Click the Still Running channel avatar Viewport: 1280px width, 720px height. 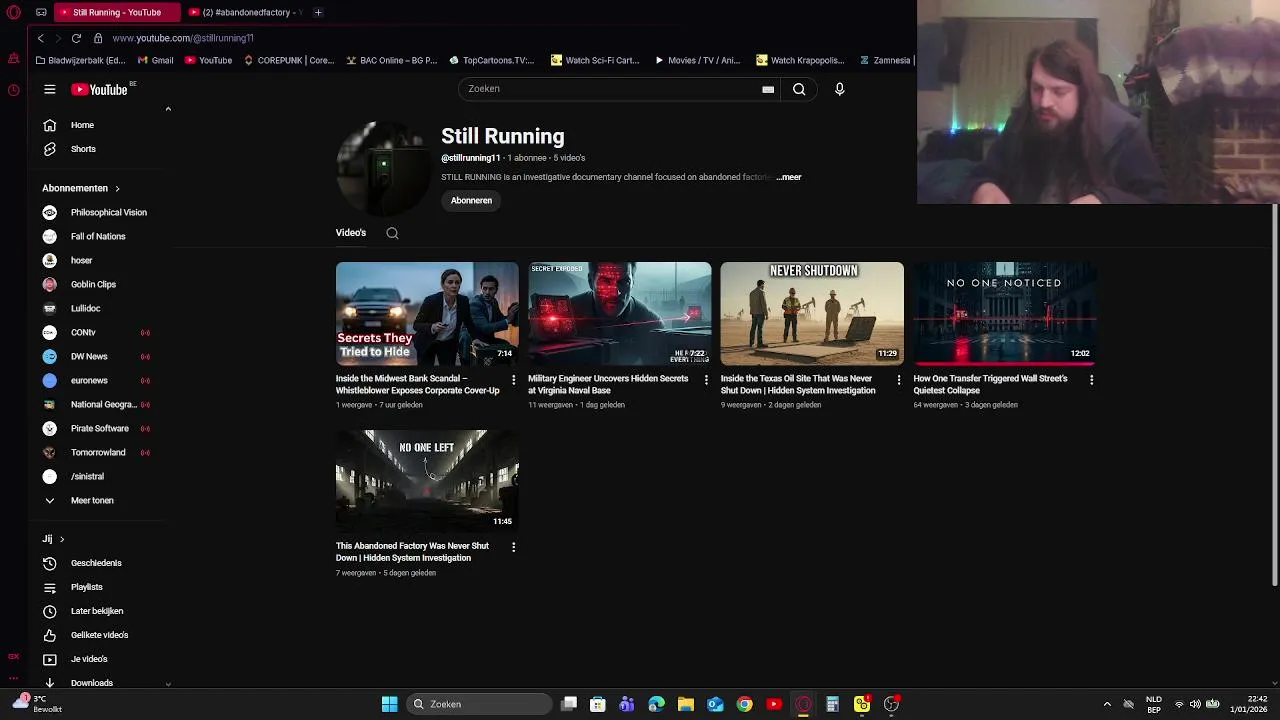point(383,169)
